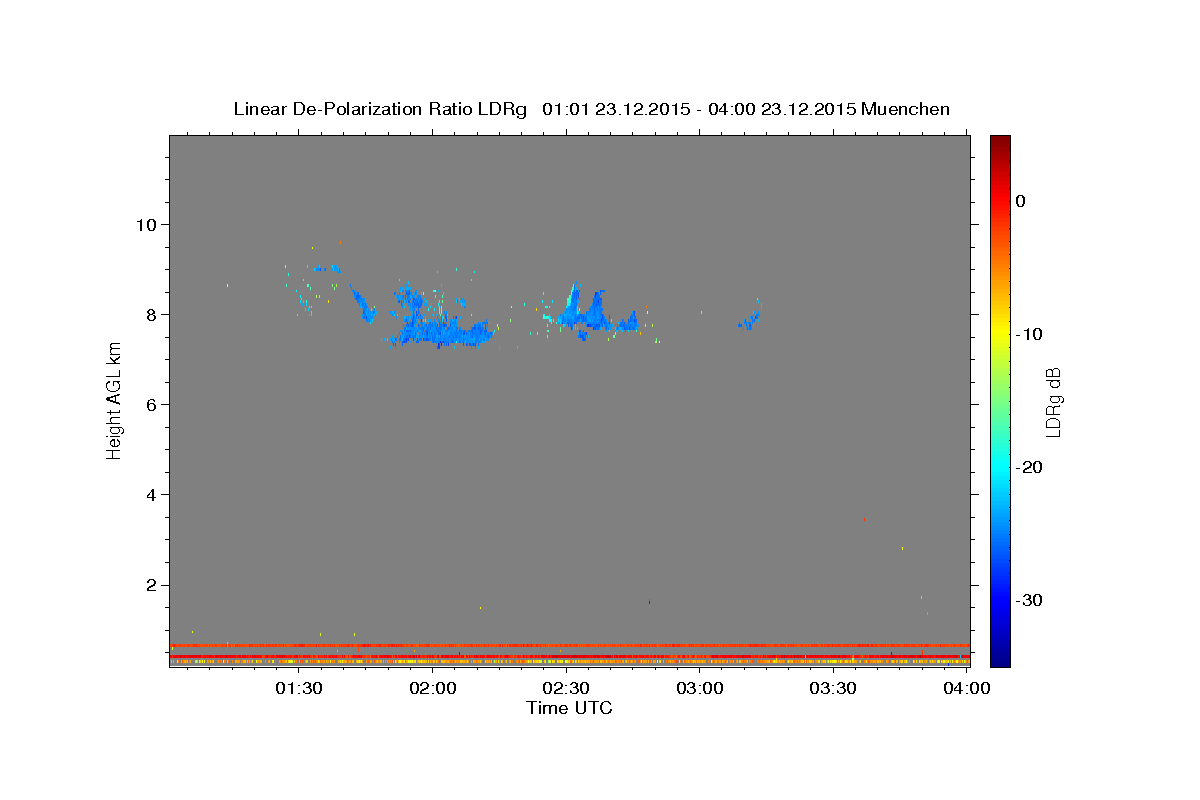1200x800 pixels.
Task: Click the height tick label 4
Action: tap(152, 495)
